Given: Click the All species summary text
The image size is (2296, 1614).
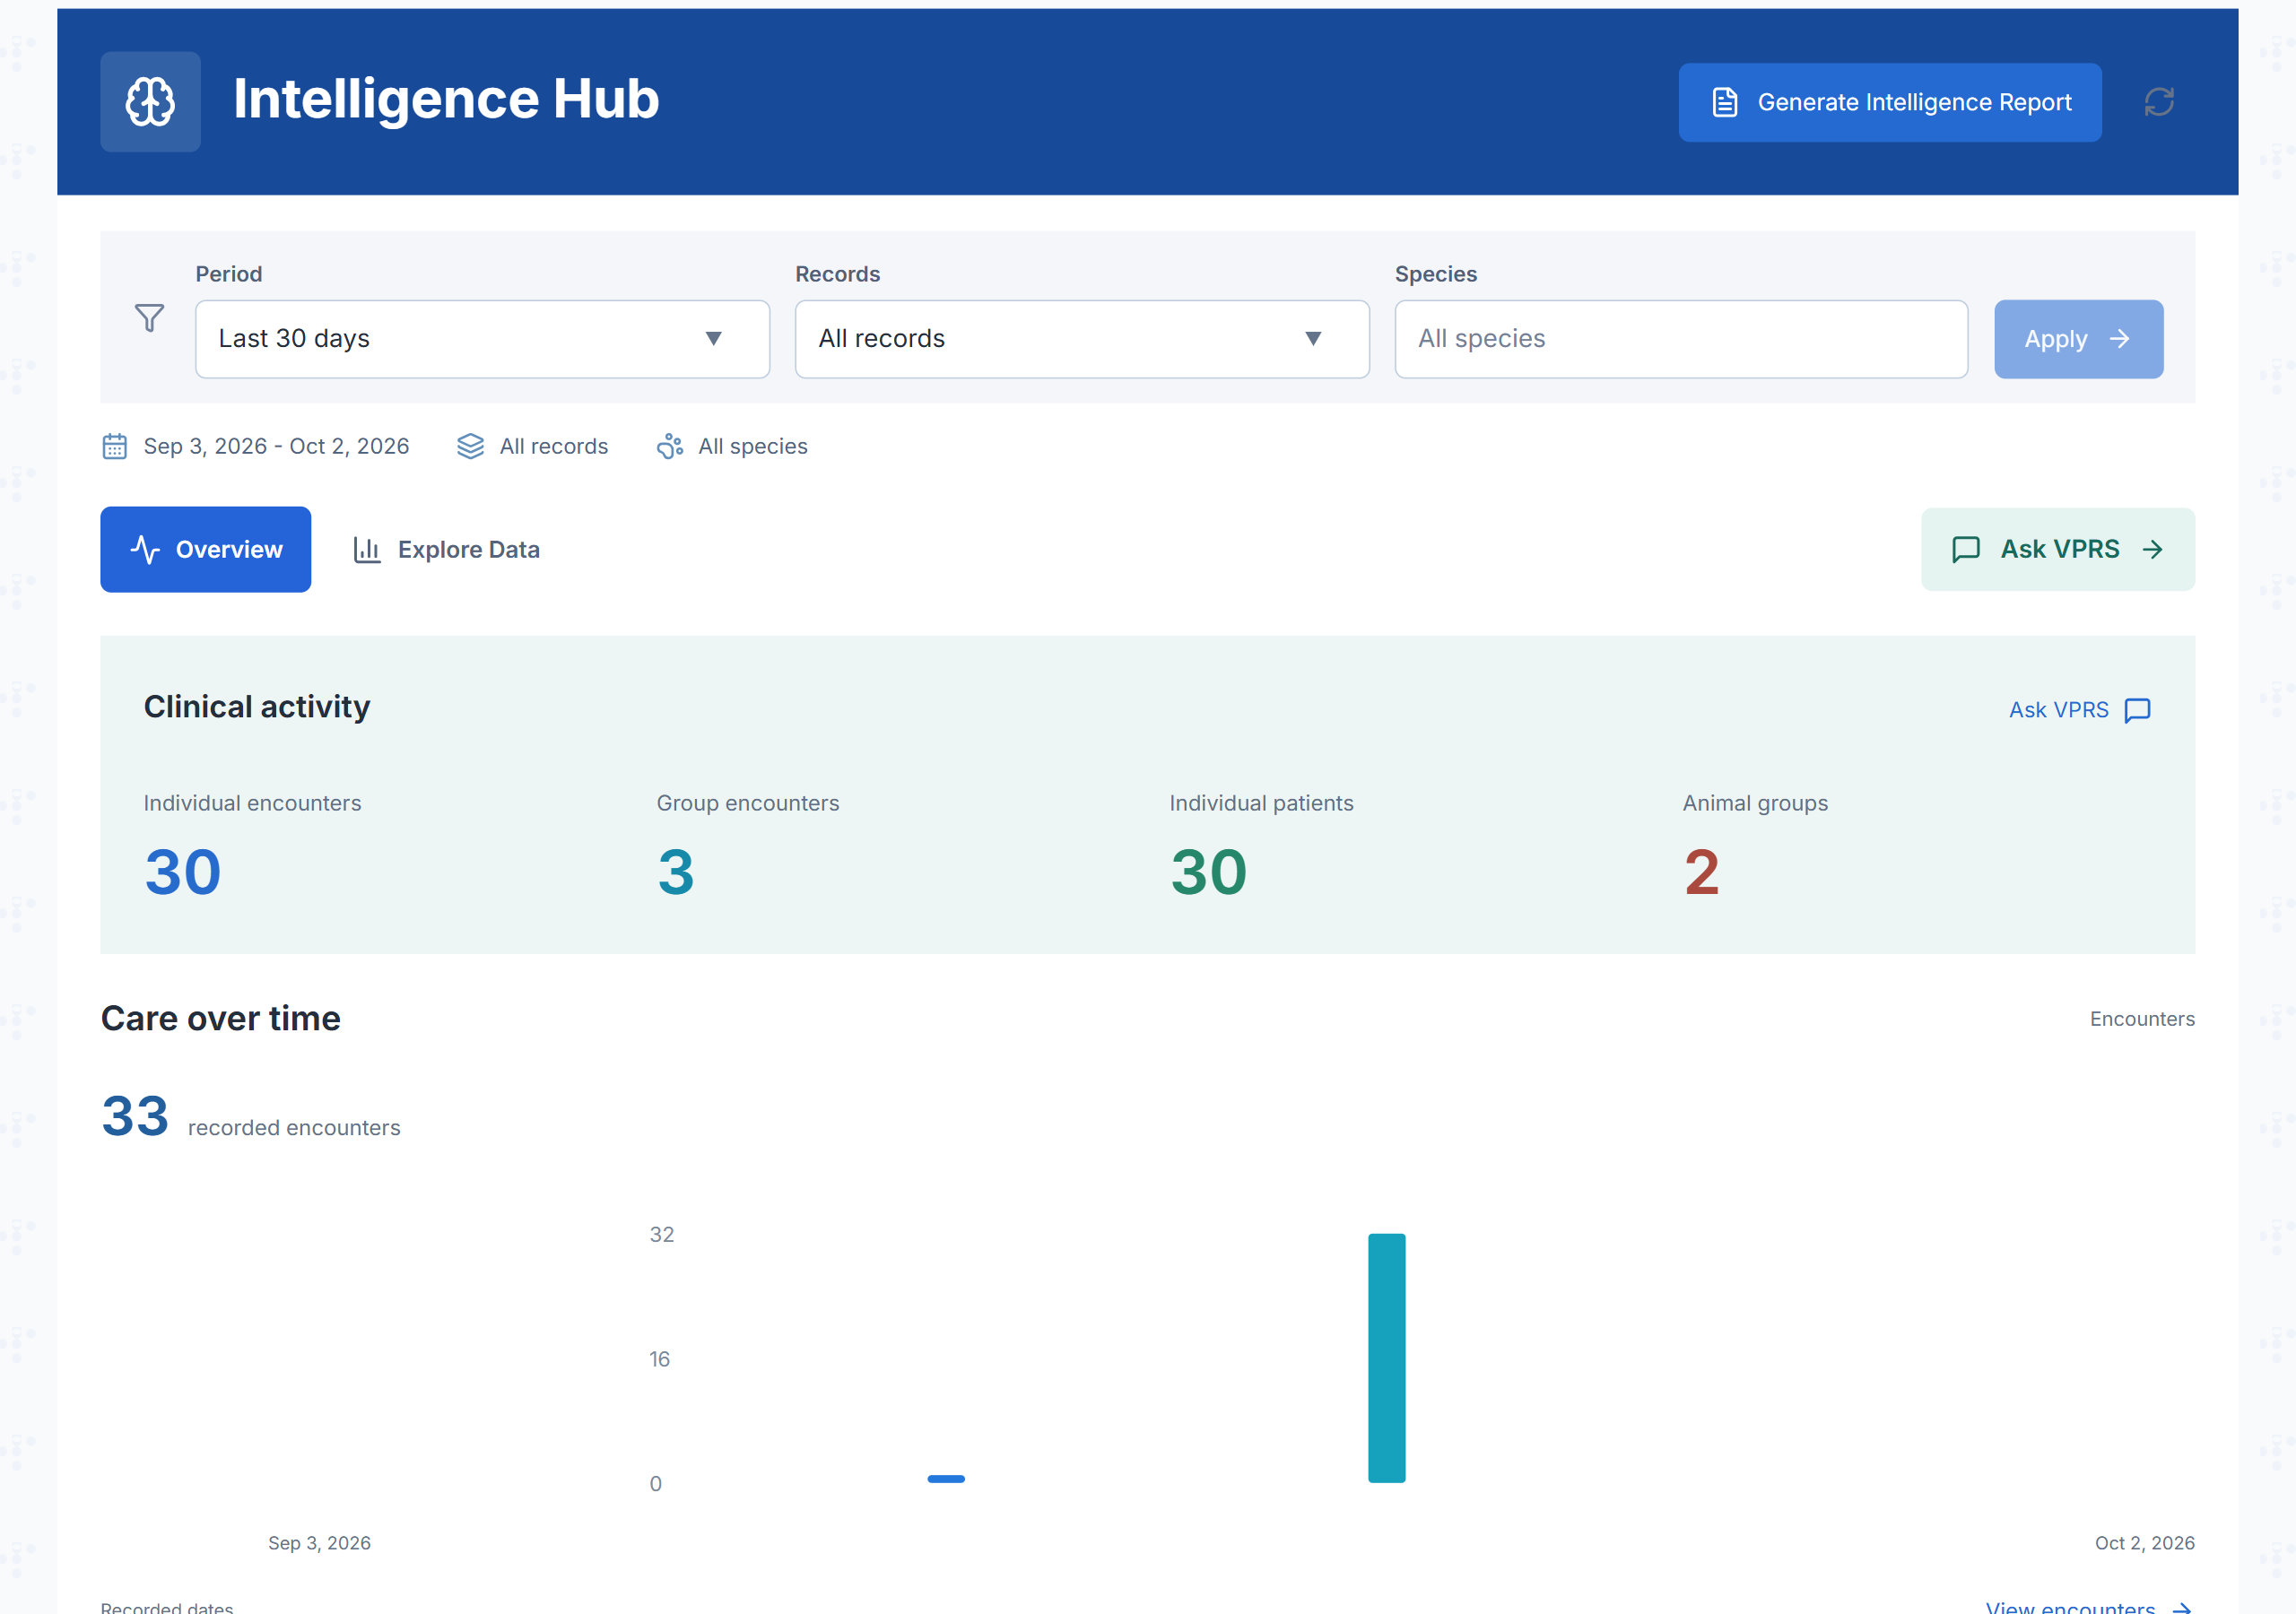Looking at the screenshot, I should (x=753, y=446).
